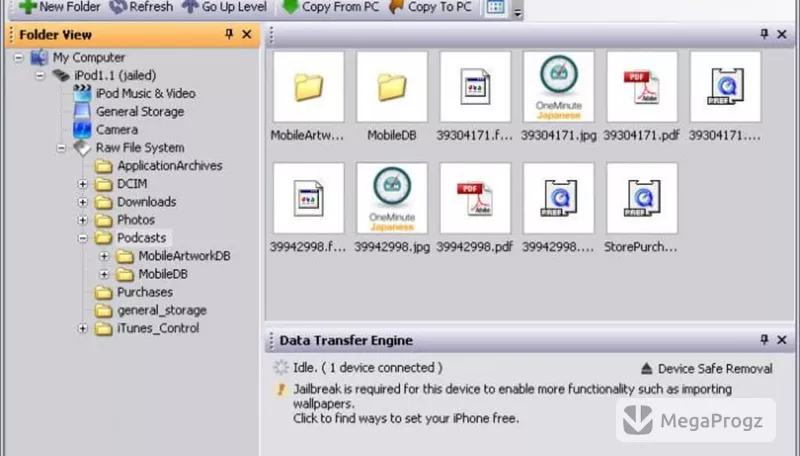Close the Folder View panel
800x456 pixels.
(x=247, y=34)
